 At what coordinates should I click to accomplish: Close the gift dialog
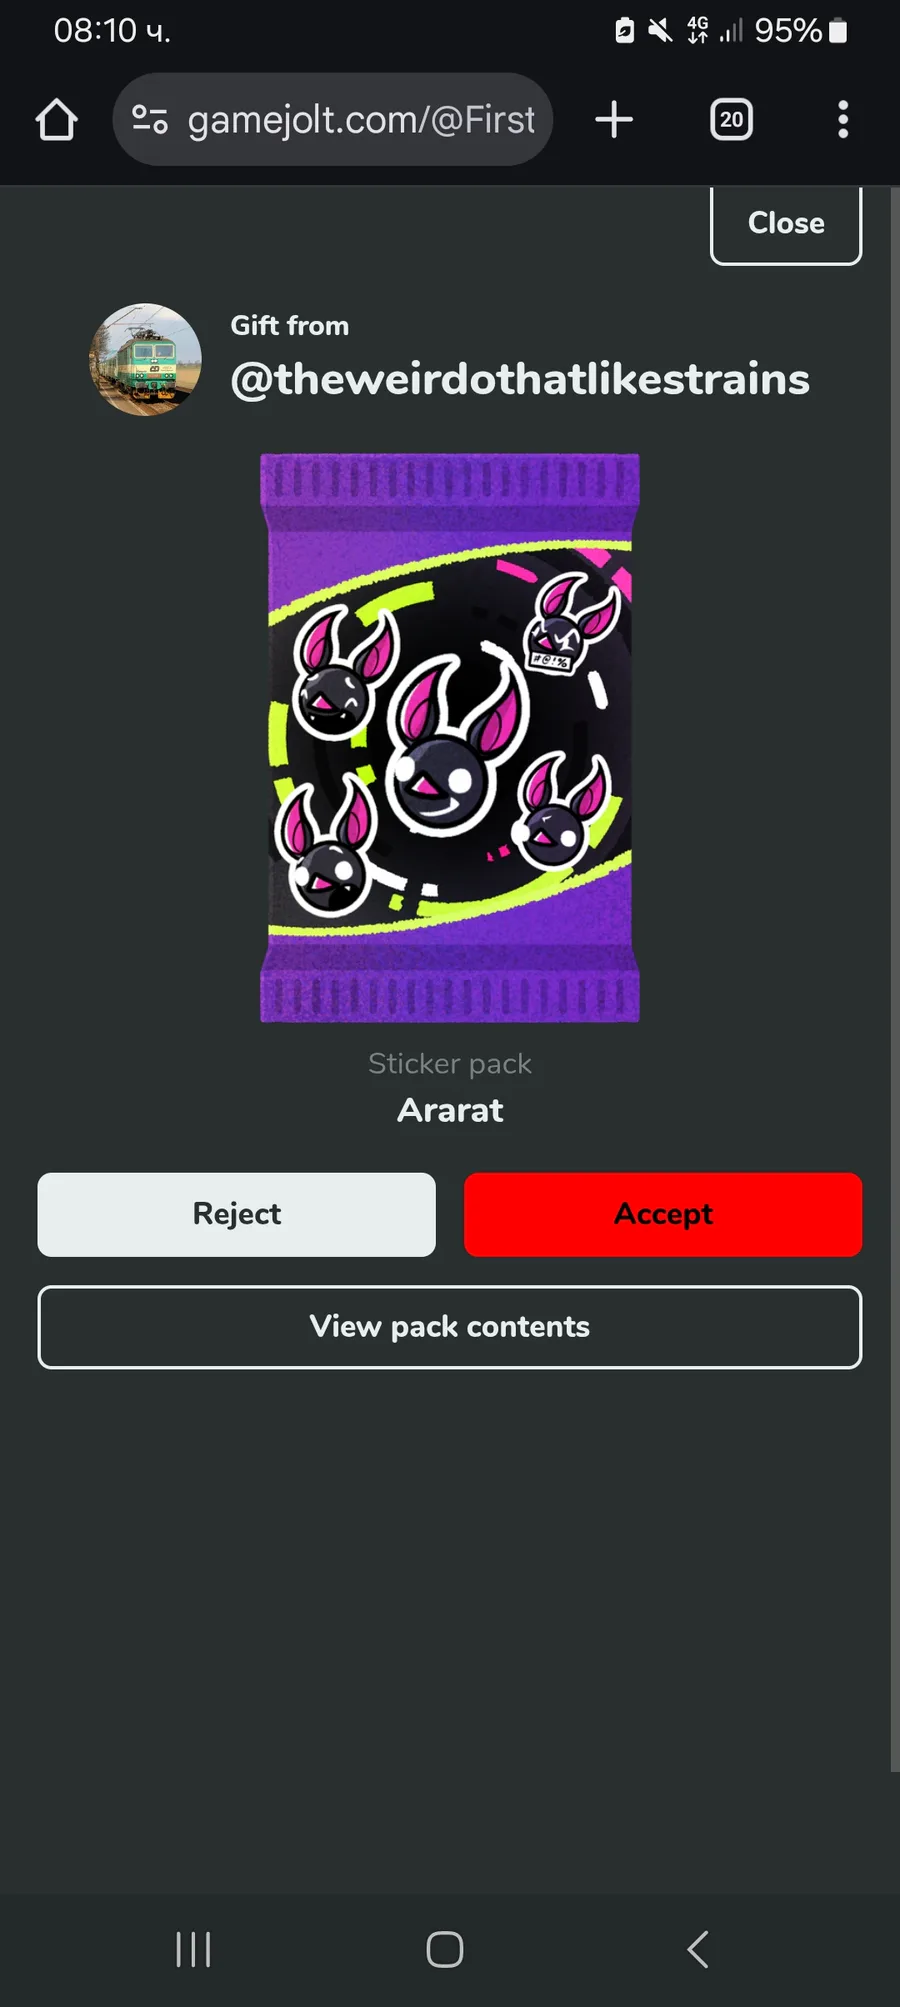pyautogui.click(x=786, y=224)
